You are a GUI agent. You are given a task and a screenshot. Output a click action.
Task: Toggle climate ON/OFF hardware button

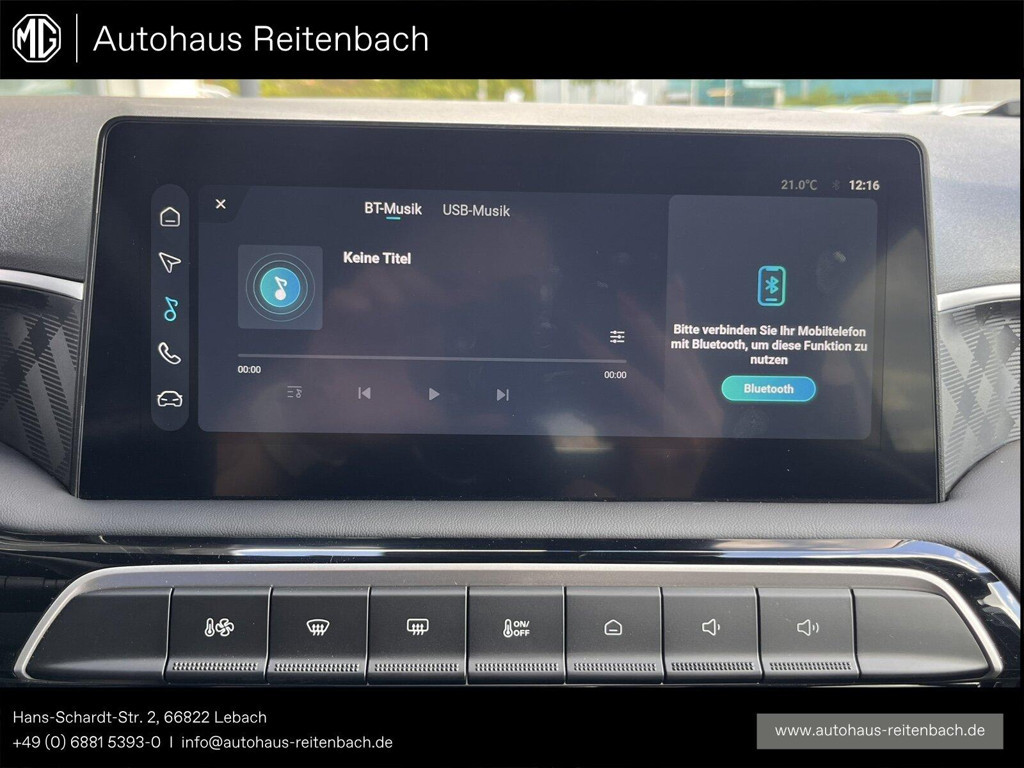tap(516, 628)
